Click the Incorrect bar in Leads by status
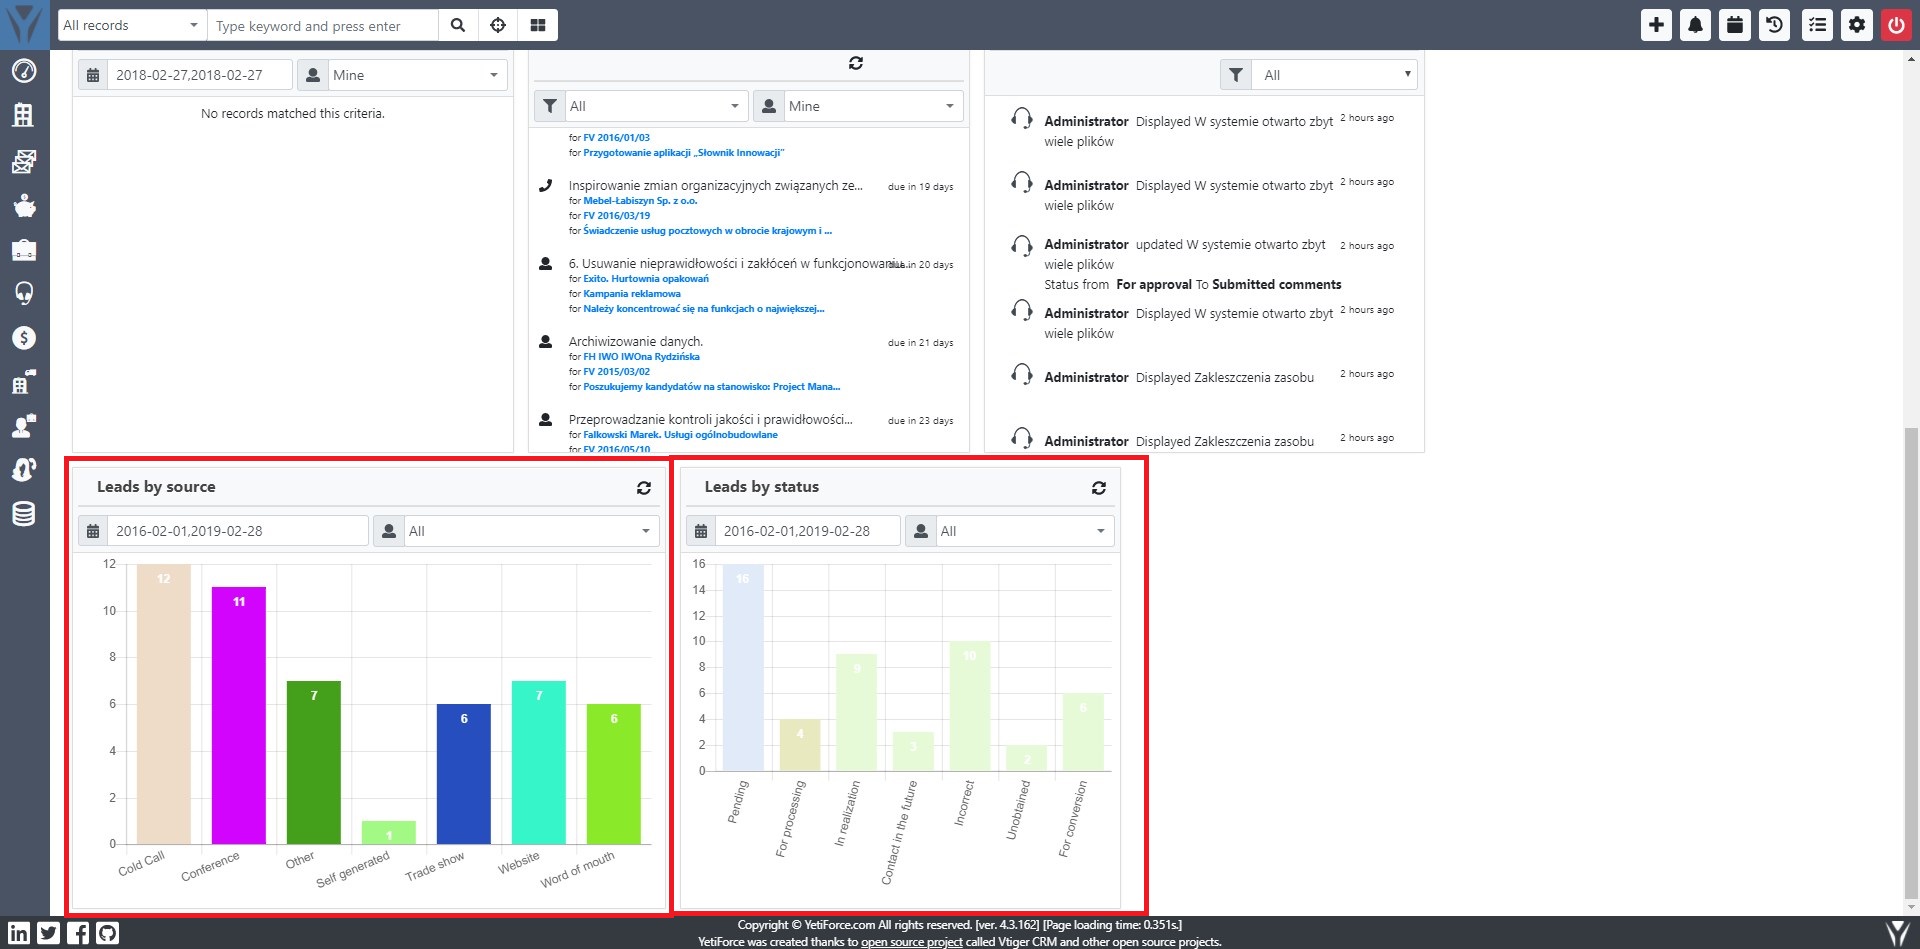The width and height of the screenshot is (1920, 949). click(x=970, y=706)
